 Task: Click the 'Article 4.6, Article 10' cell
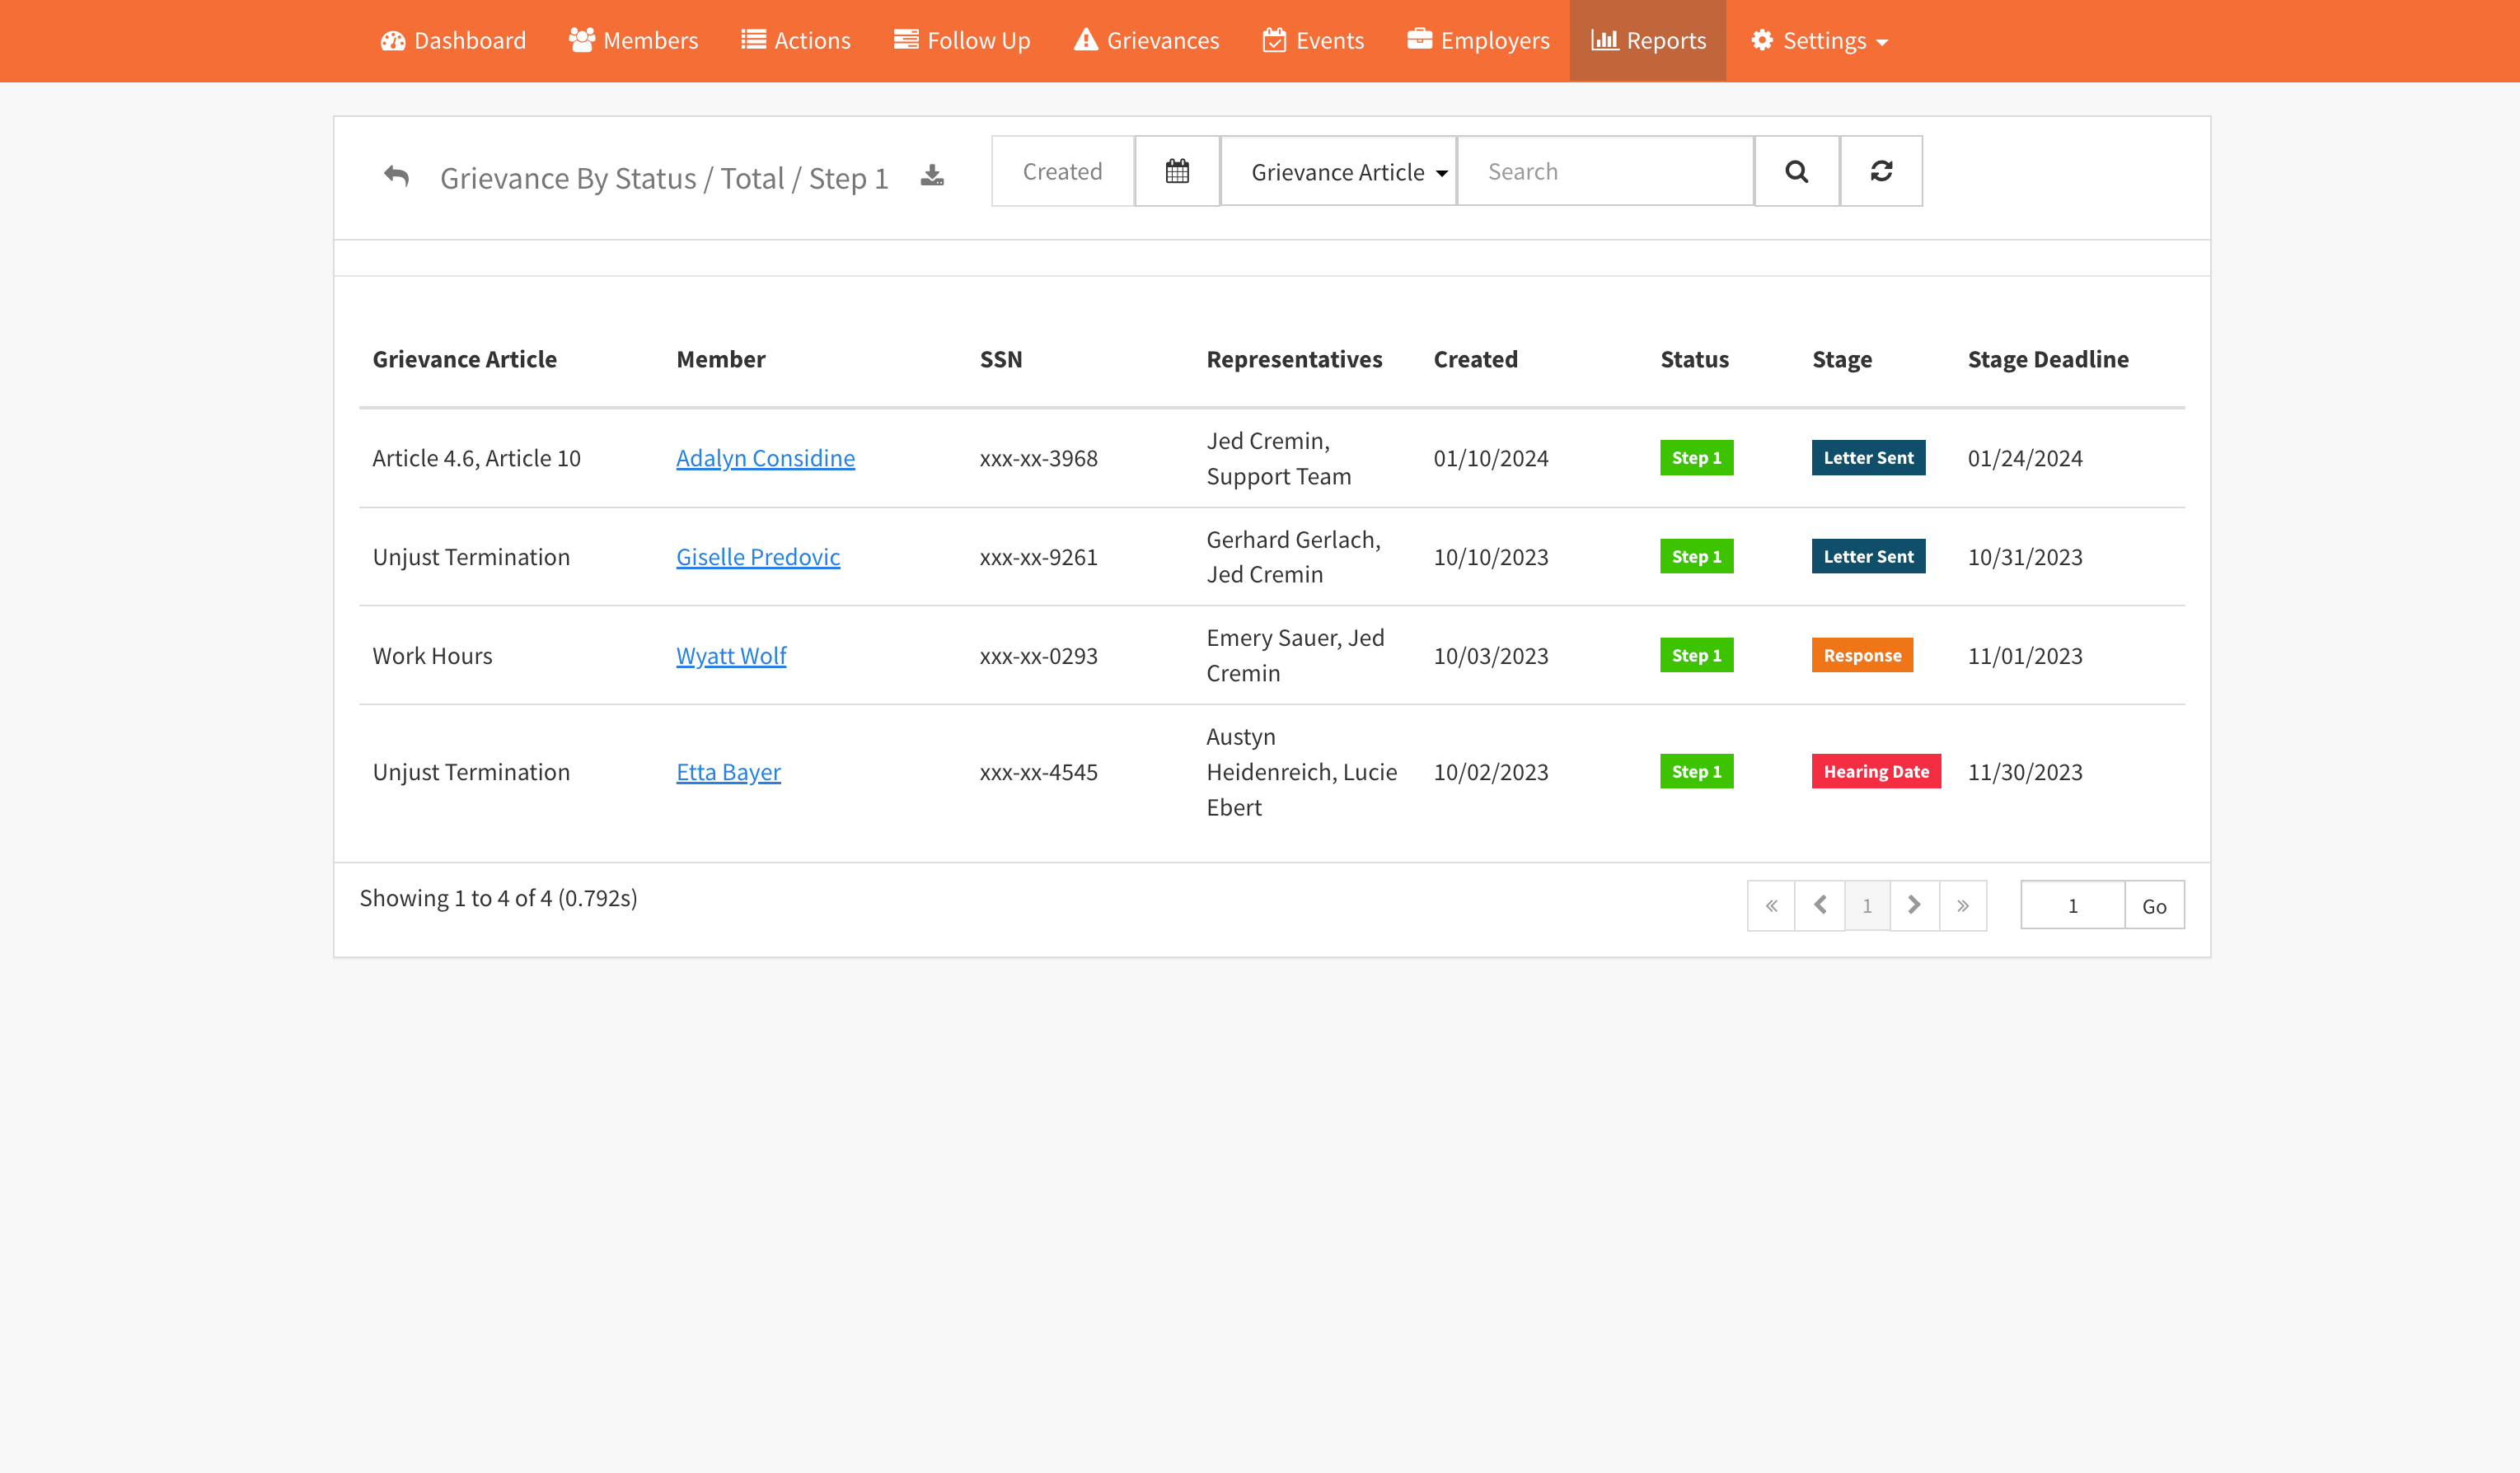coord(476,458)
